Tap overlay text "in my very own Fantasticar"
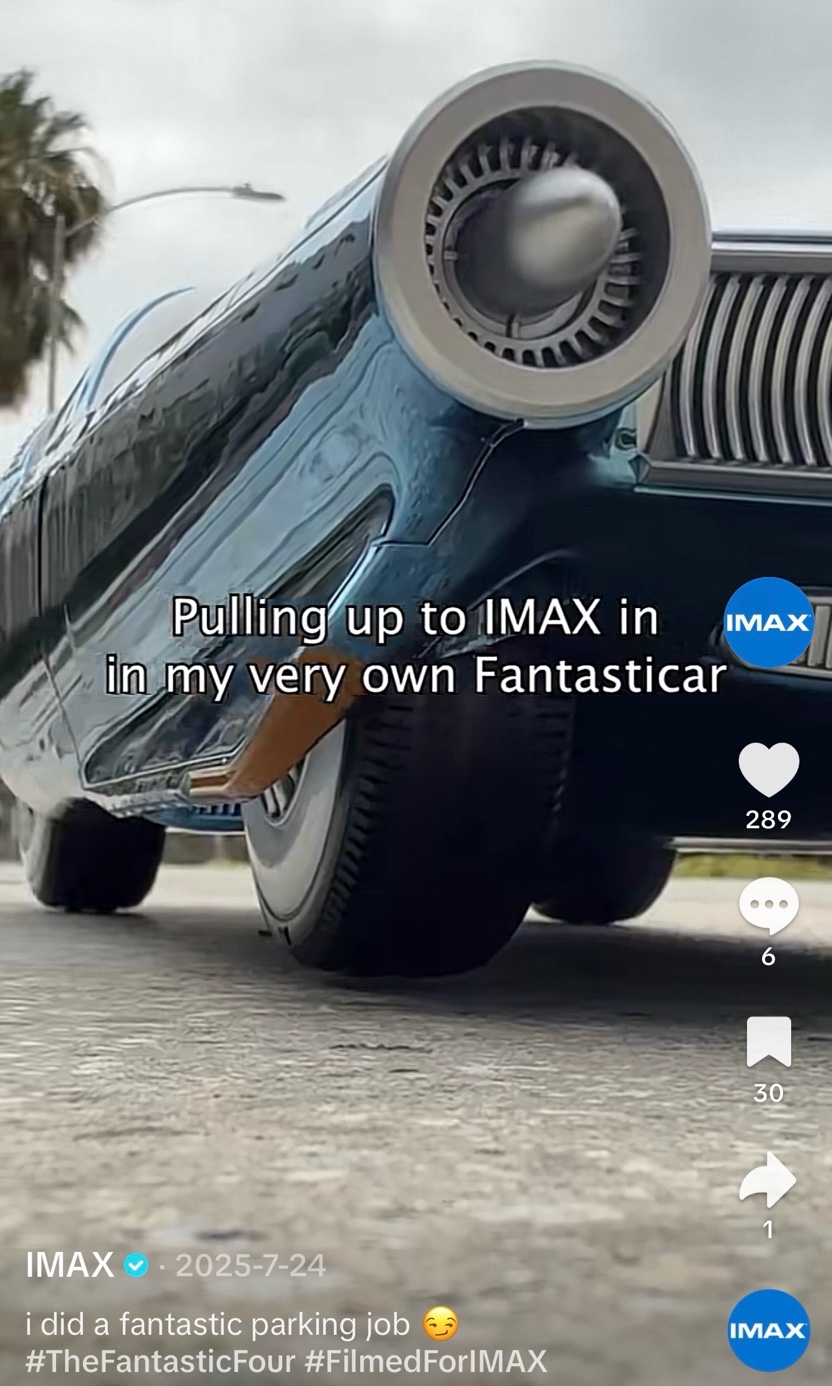The height and width of the screenshot is (1386, 832). click(x=416, y=675)
